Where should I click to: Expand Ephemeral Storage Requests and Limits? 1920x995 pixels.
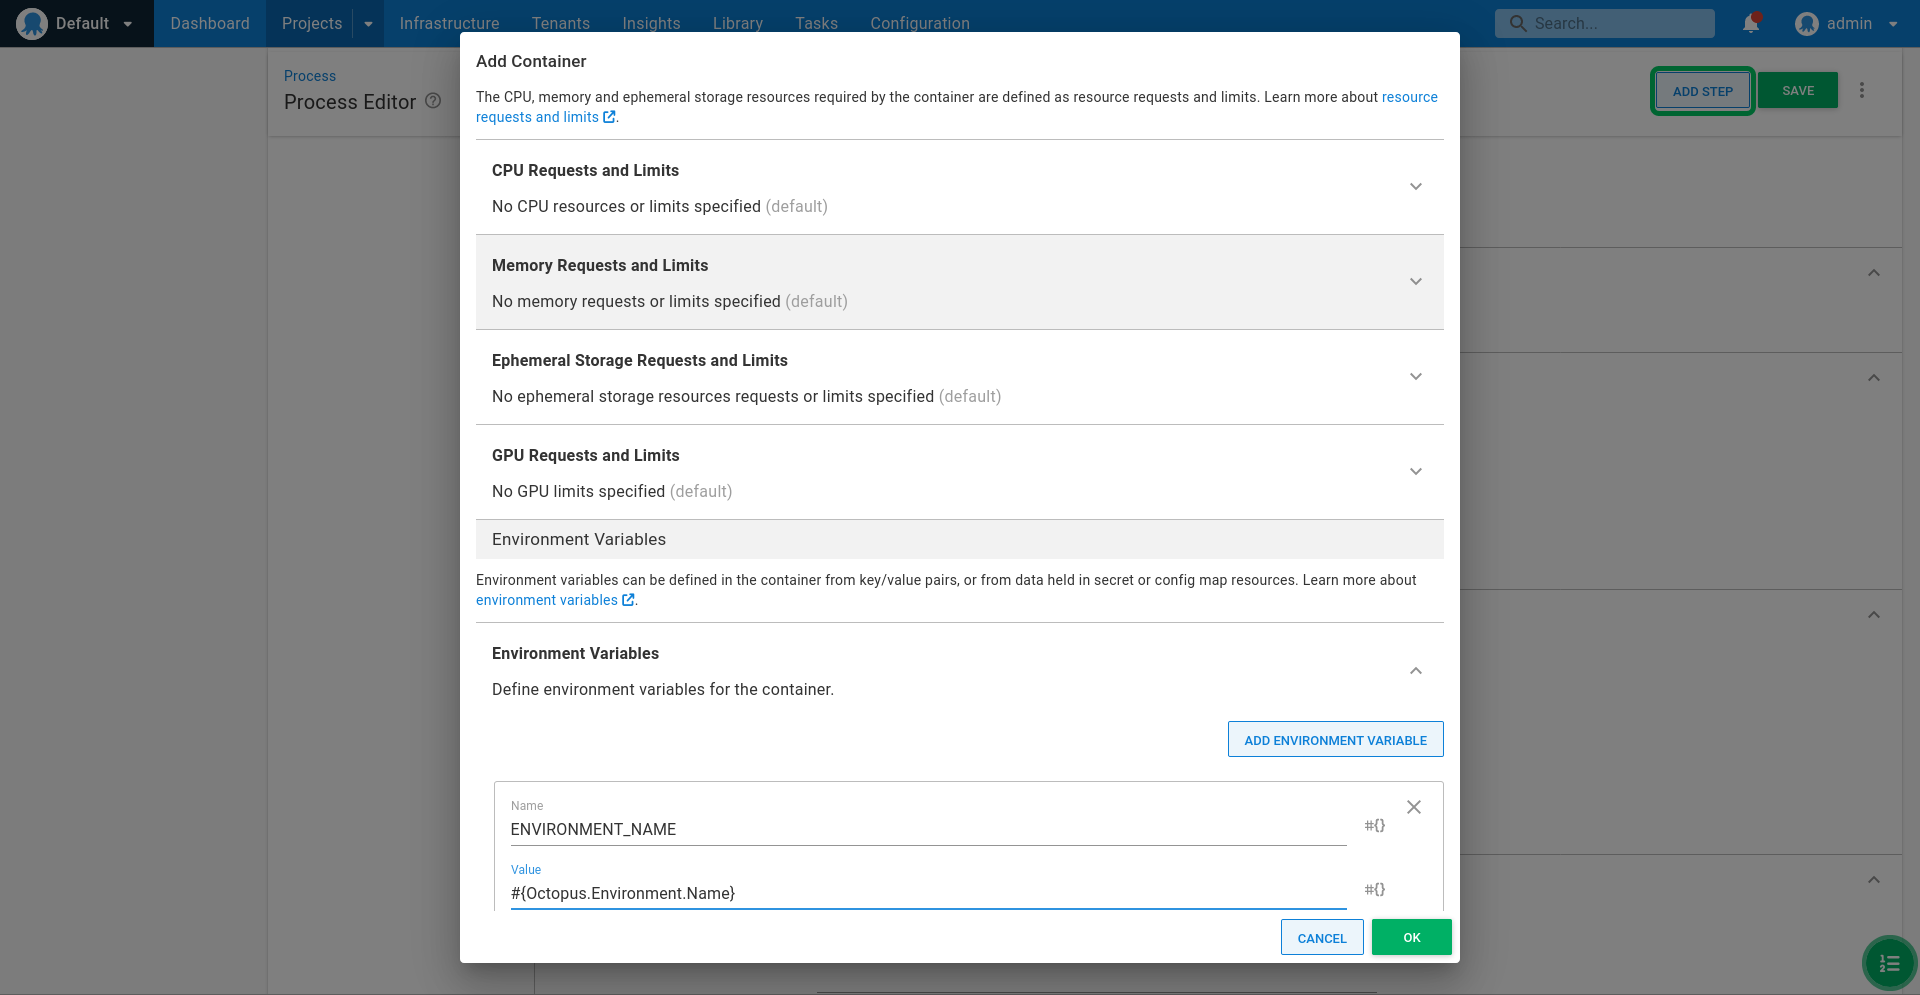click(x=960, y=377)
